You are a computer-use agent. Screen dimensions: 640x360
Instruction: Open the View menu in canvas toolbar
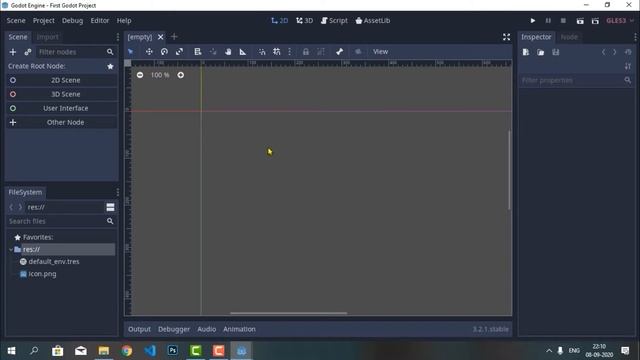(x=380, y=52)
